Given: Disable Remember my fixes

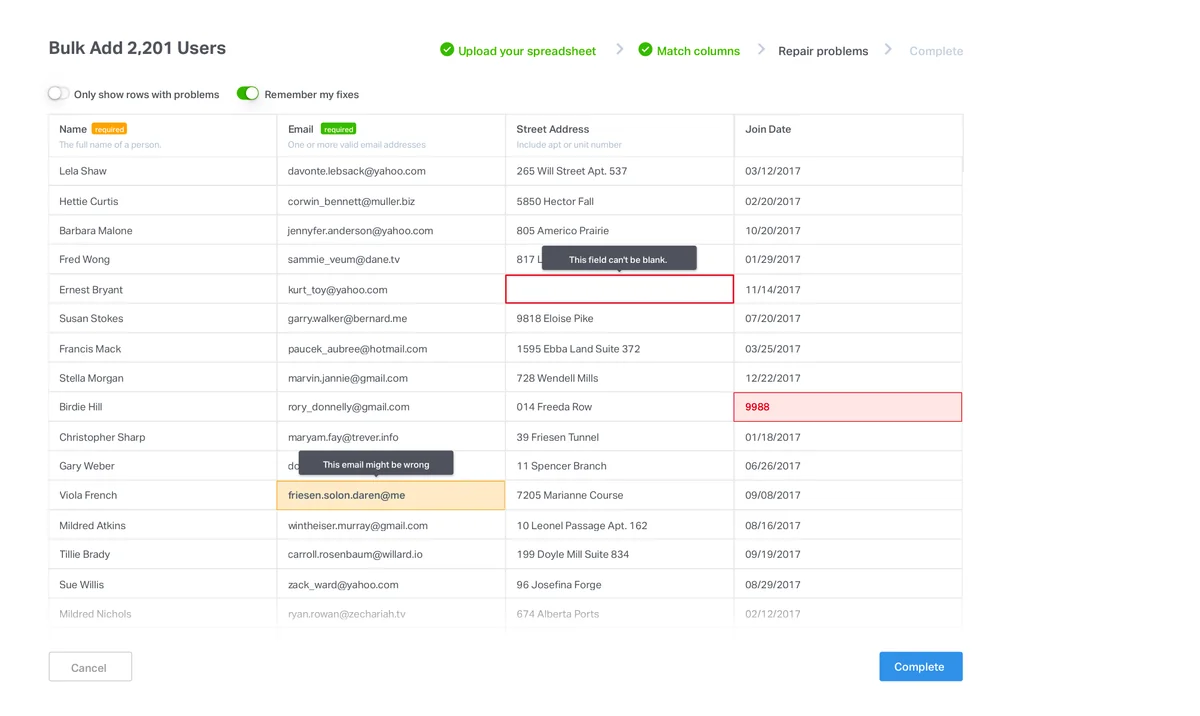Looking at the screenshot, I should 247,93.
